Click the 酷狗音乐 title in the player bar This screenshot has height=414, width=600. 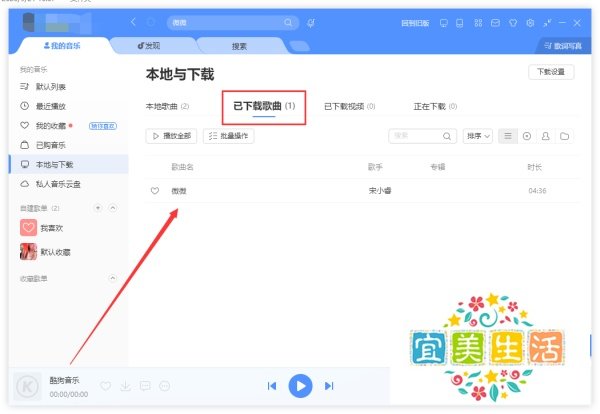[x=64, y=380]
